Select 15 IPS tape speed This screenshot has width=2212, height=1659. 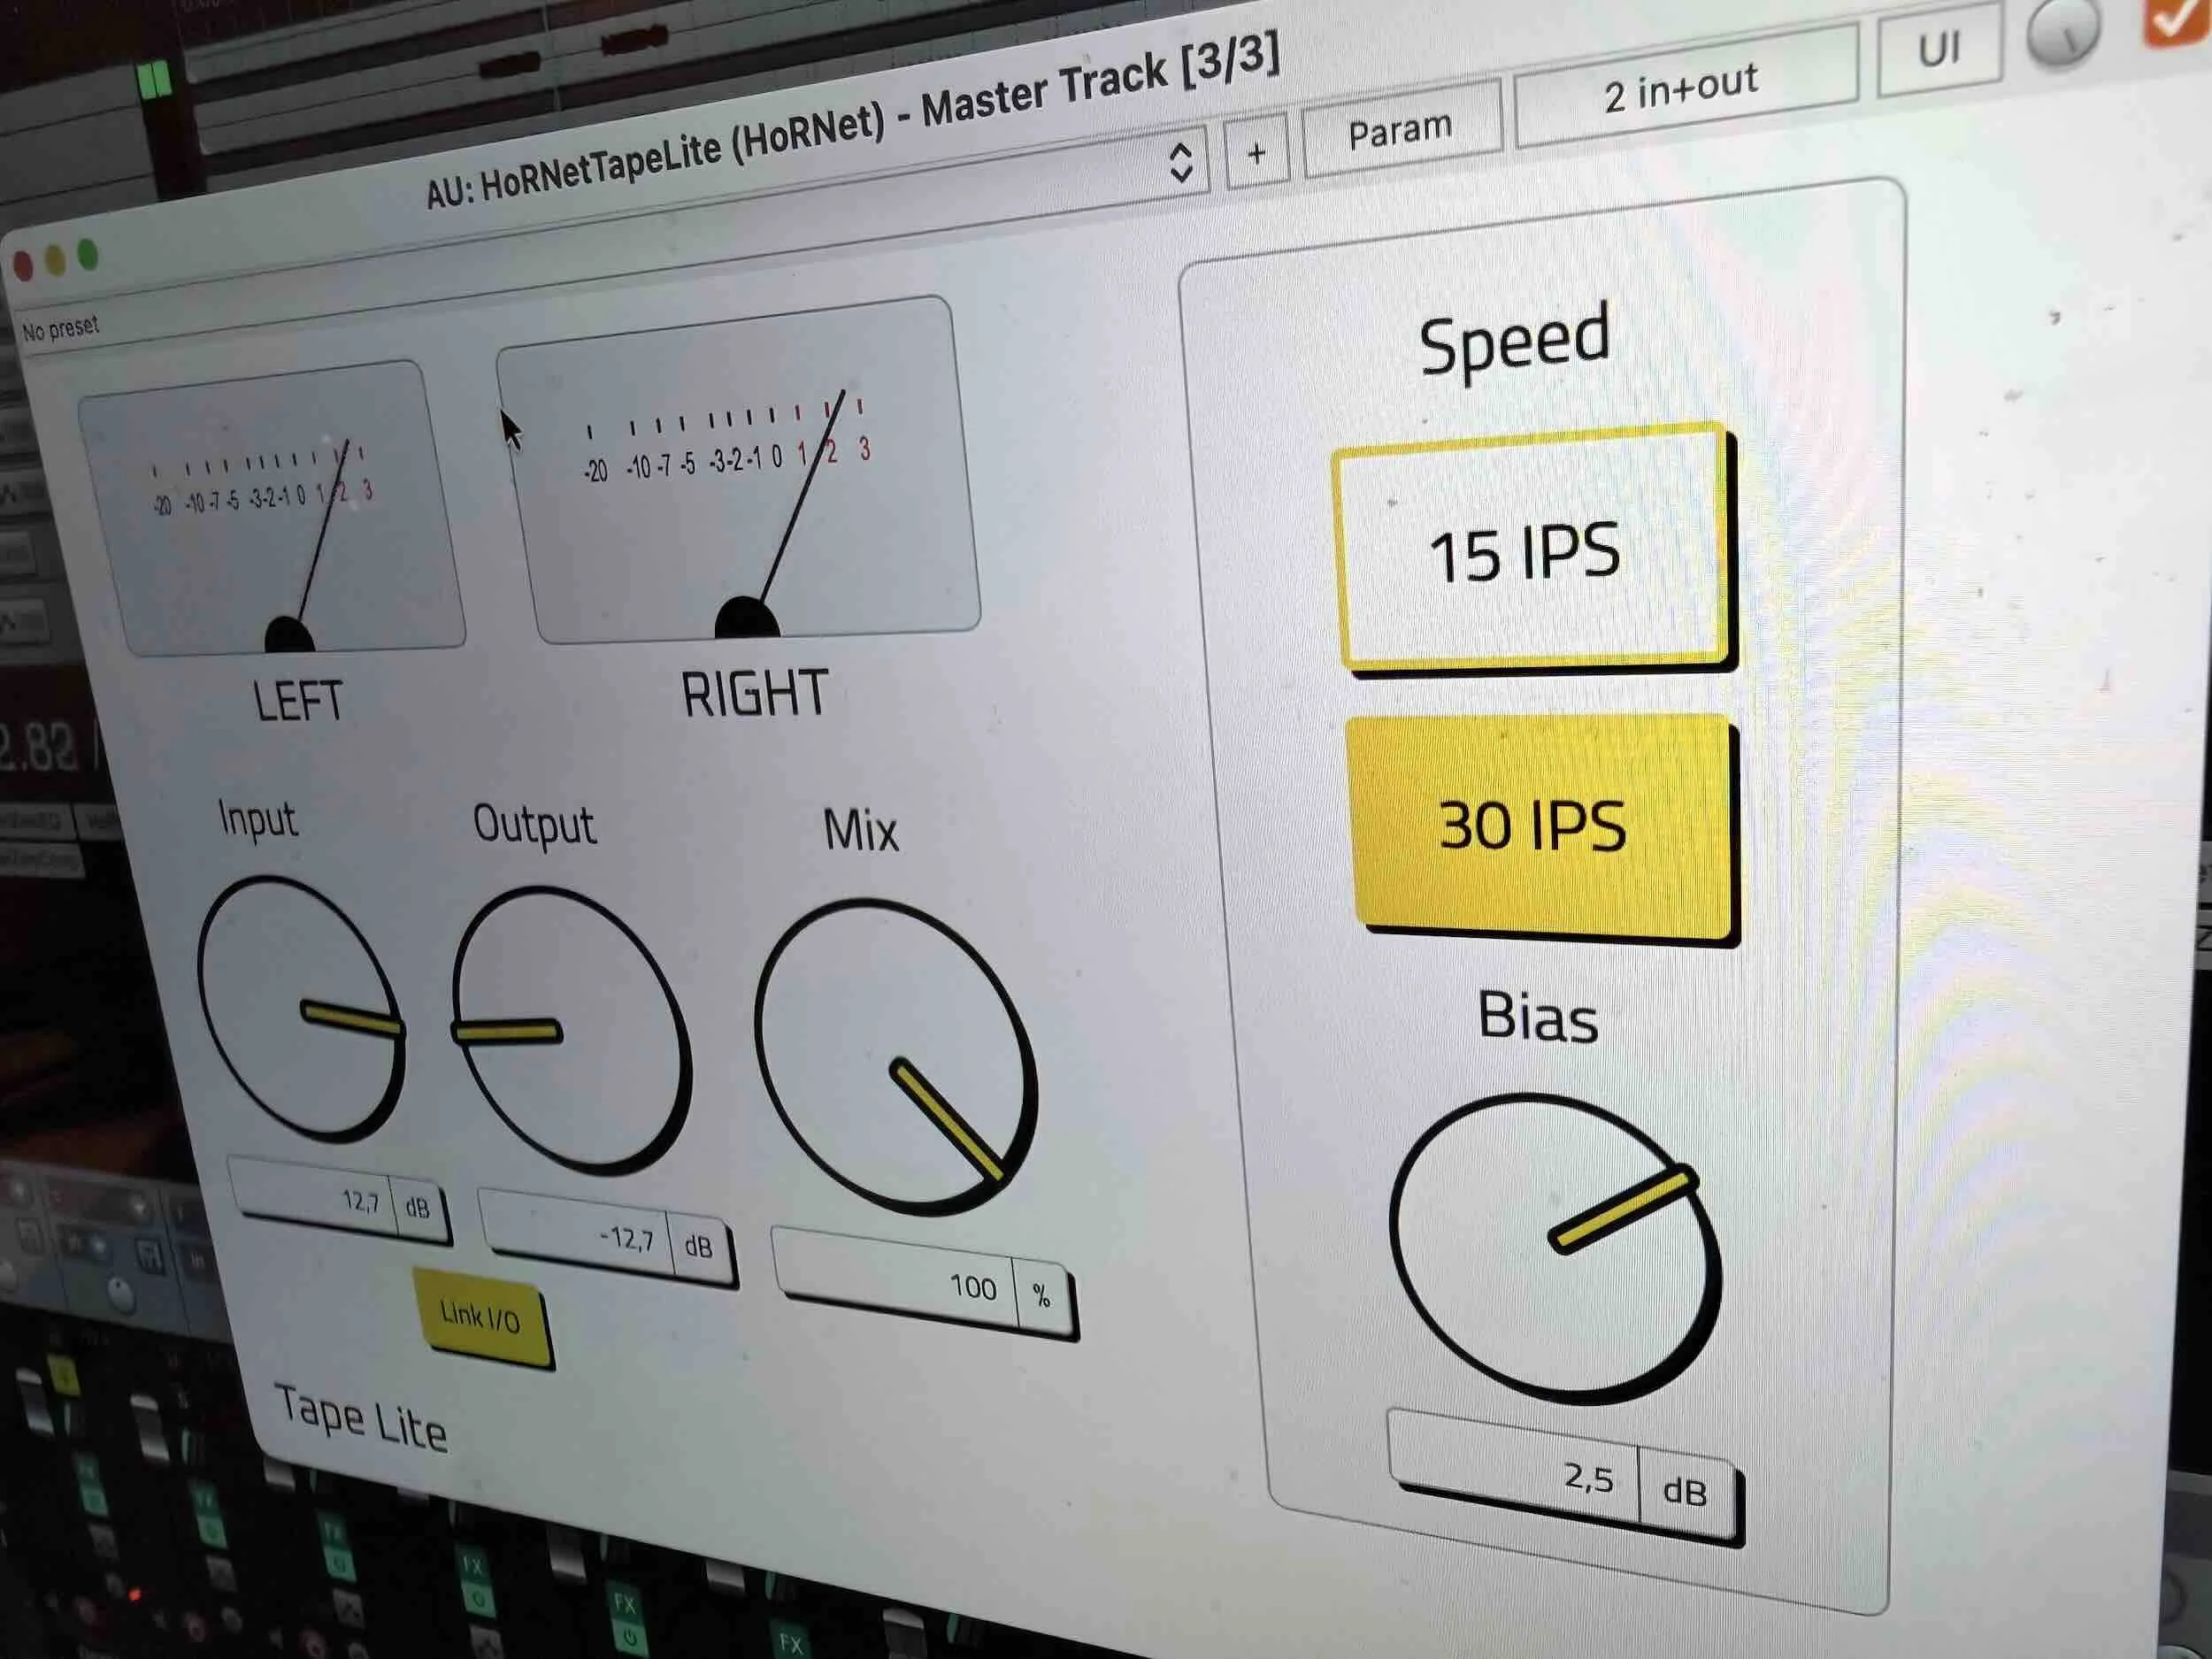click(x=1530, y=550)
